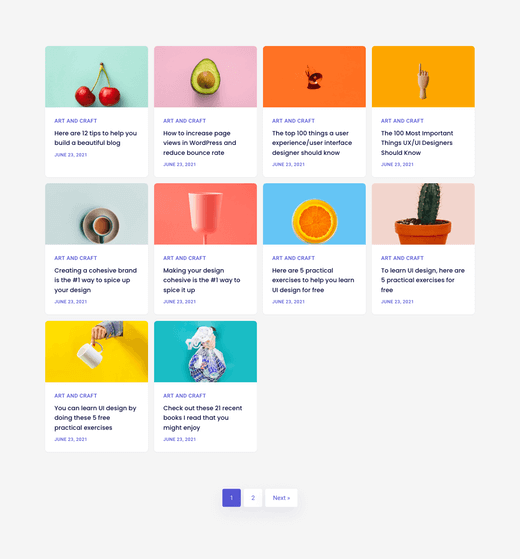520x559 pixels.
Task: Open 'Here are 5 practical exercises' title
Action: point(313,280)
